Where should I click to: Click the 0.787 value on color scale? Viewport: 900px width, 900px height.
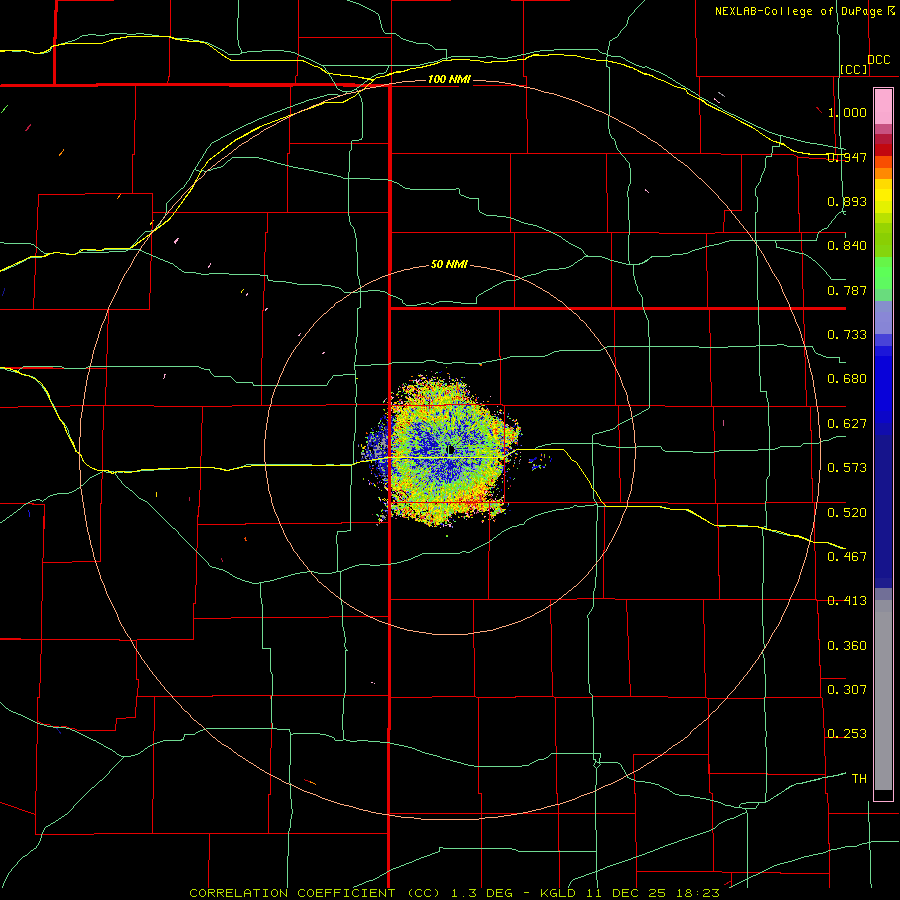coord(847,290)
